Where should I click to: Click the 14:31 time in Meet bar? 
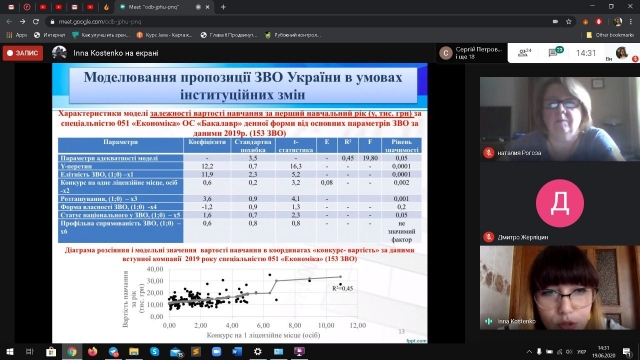(586, 53)
